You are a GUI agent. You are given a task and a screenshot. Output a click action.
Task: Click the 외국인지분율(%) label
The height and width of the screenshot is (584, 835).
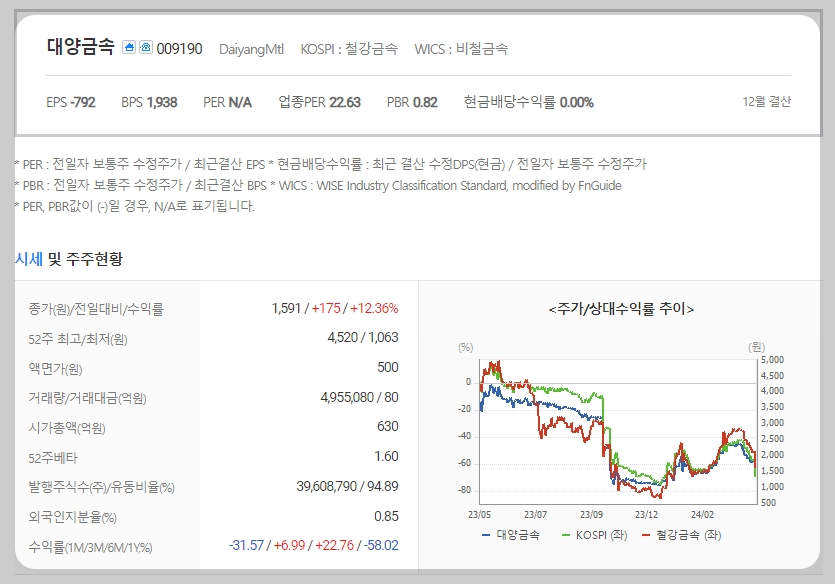(x=72, y=517)
